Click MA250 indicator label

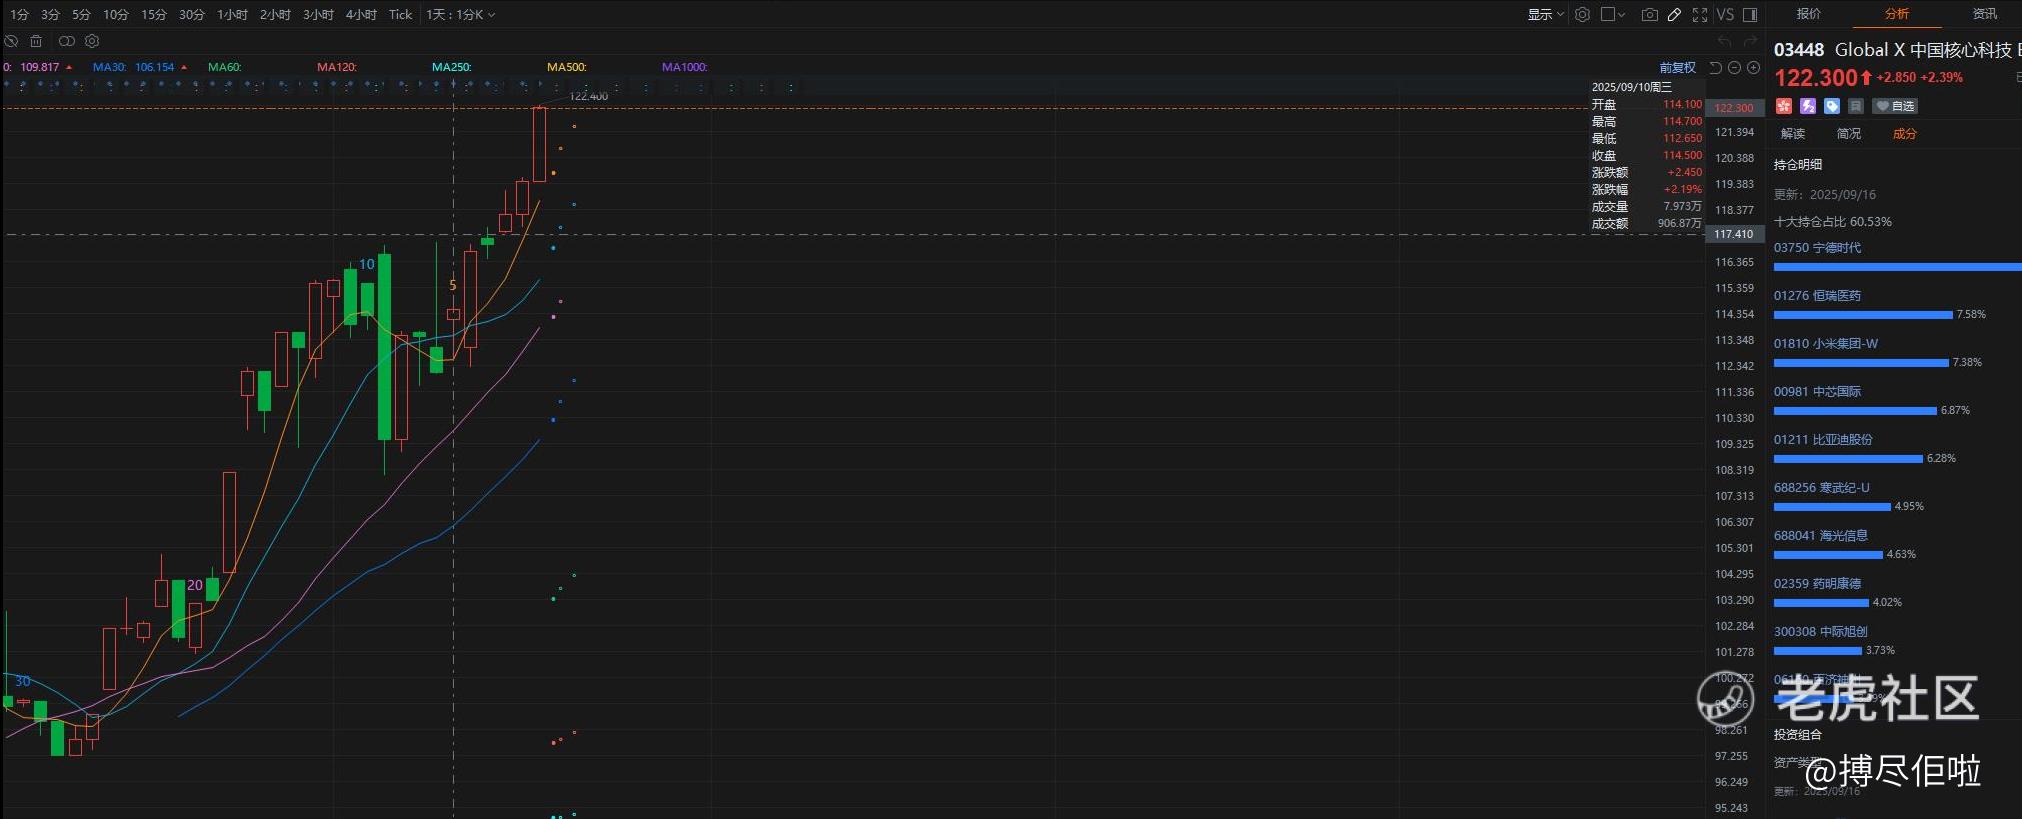point(452,67)
